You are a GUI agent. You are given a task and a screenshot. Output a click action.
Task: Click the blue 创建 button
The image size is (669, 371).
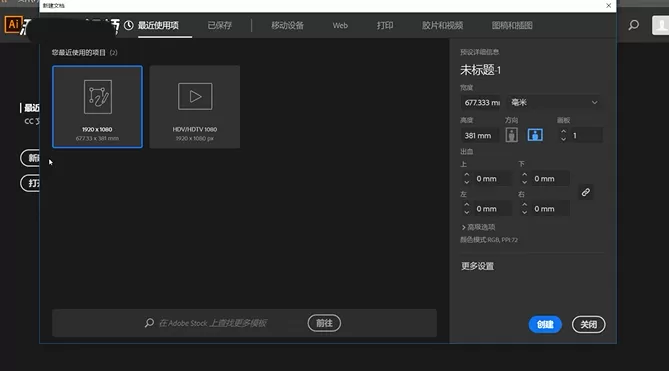click(x=545, y=325)
